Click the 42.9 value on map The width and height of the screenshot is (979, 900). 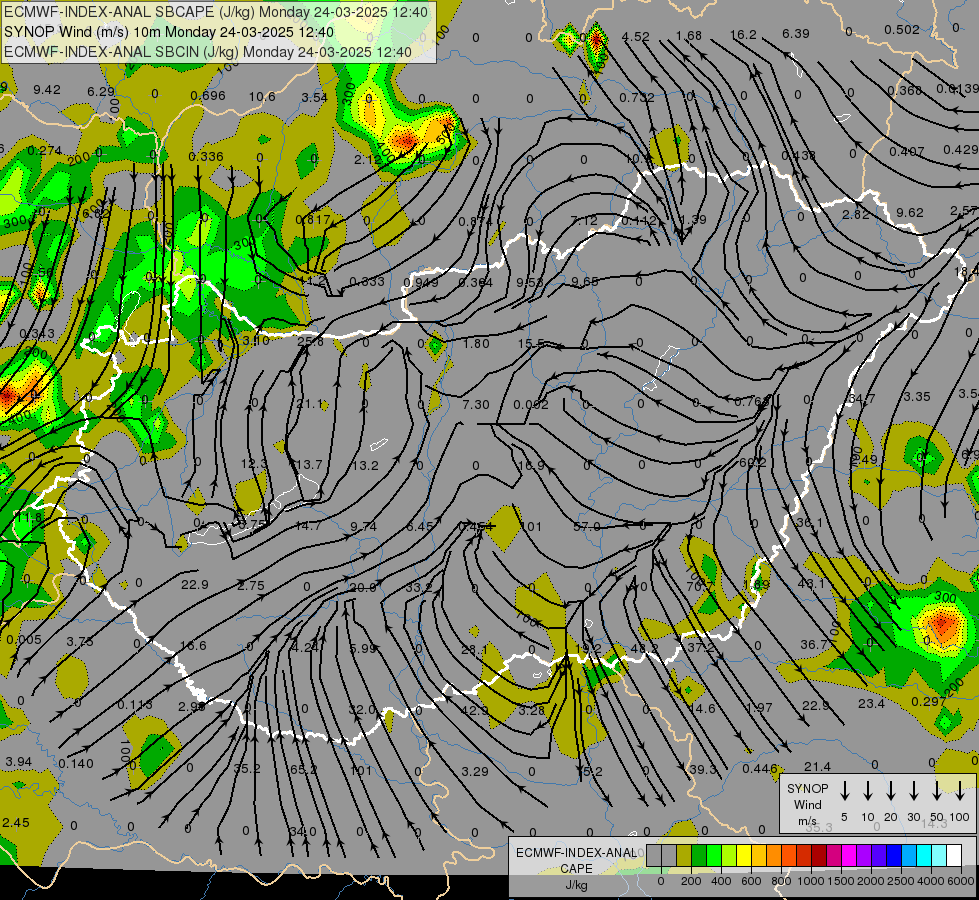pyautogui.click(x=475, y=711)
